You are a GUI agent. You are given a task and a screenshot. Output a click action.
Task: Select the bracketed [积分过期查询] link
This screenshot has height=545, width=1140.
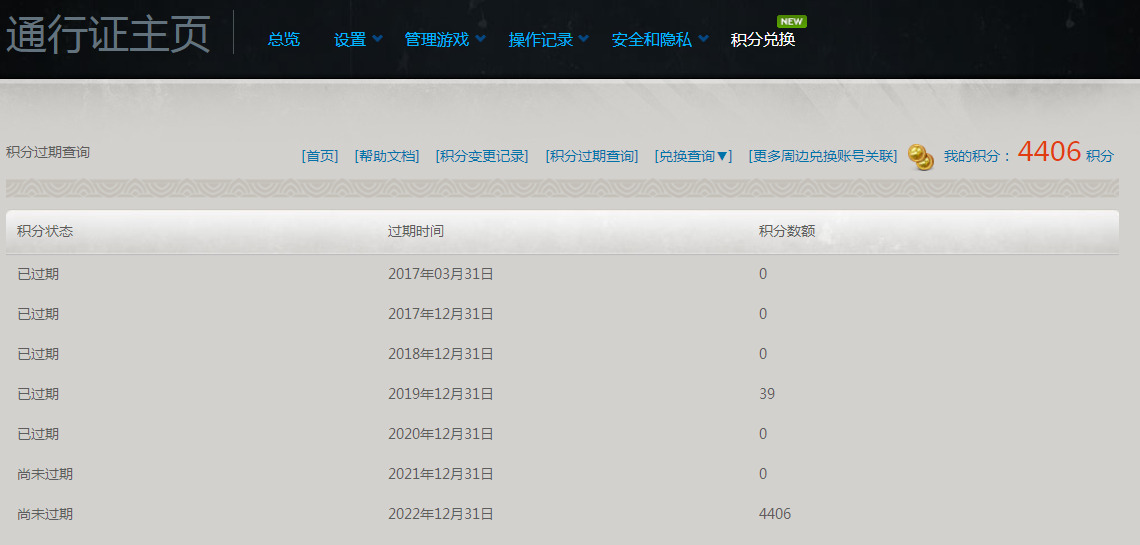[x=592, y=156]
